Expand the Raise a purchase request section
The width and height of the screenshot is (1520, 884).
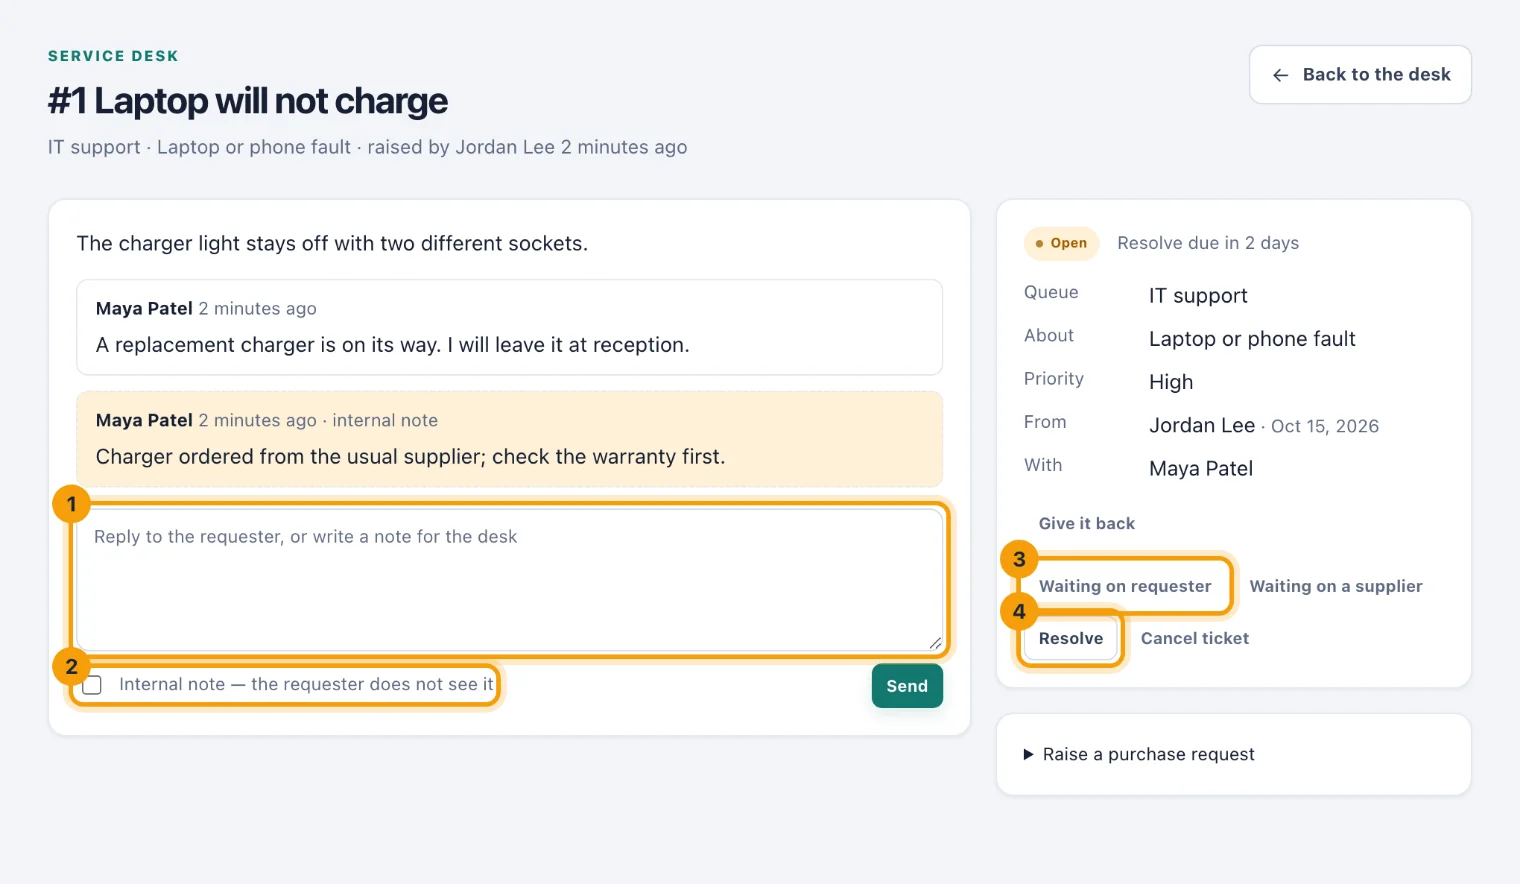pyautogui.click(x=1138, y=754)
